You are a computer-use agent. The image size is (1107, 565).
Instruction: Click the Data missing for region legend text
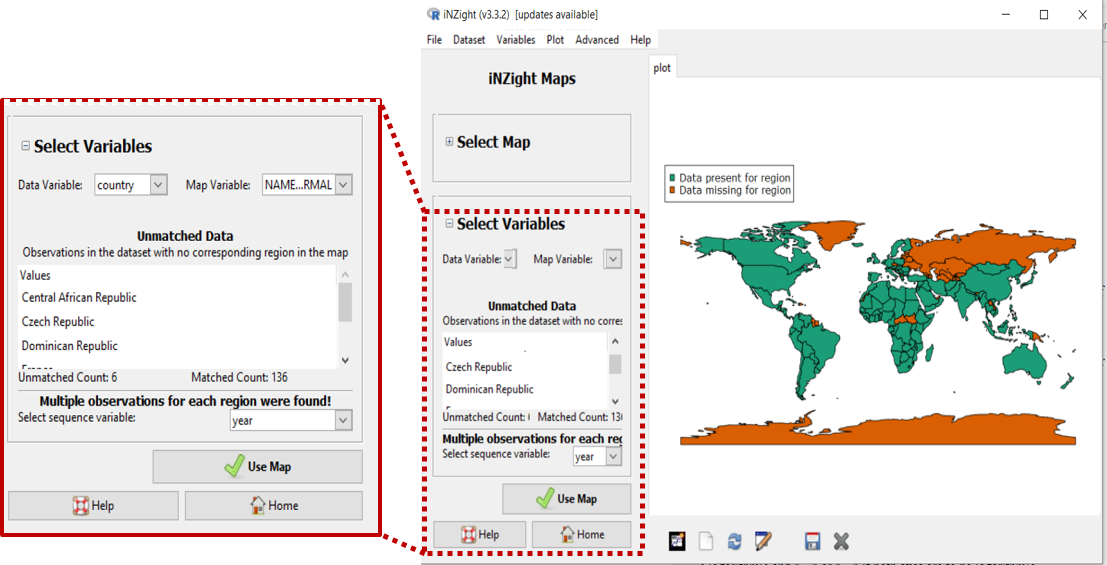click(x=735, y=191)
